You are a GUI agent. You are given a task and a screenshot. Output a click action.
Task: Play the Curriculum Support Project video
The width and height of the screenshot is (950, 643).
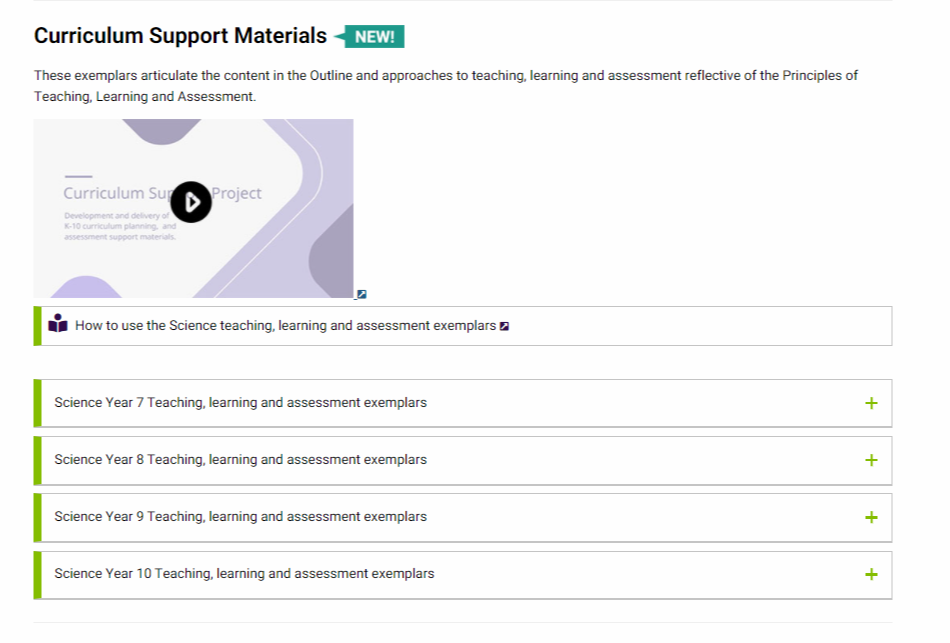pyautogui.click(x=191, y=202)
